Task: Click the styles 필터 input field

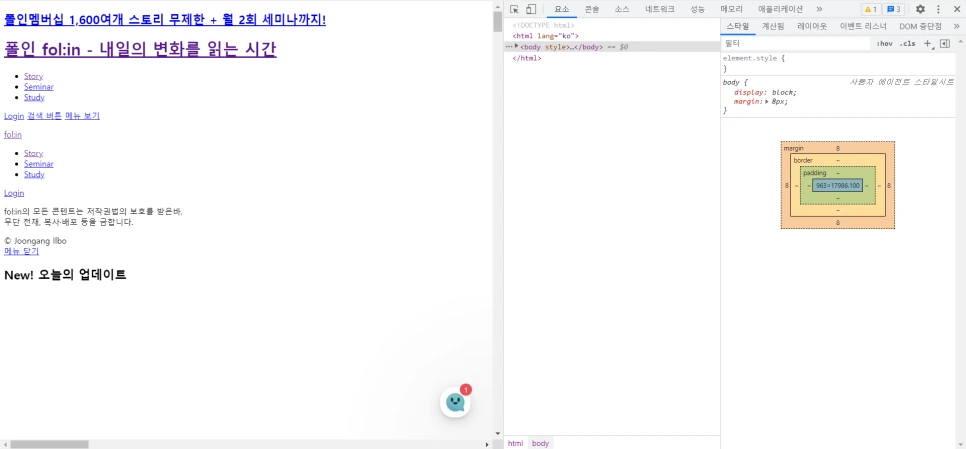Action: point(796,44)
